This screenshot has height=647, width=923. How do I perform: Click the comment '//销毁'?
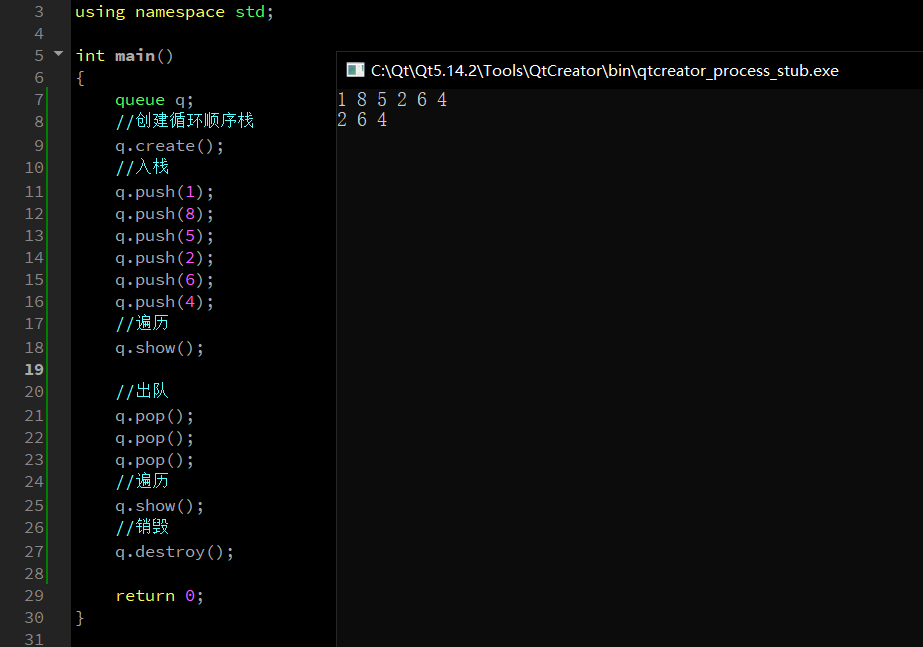click(142, 526)
